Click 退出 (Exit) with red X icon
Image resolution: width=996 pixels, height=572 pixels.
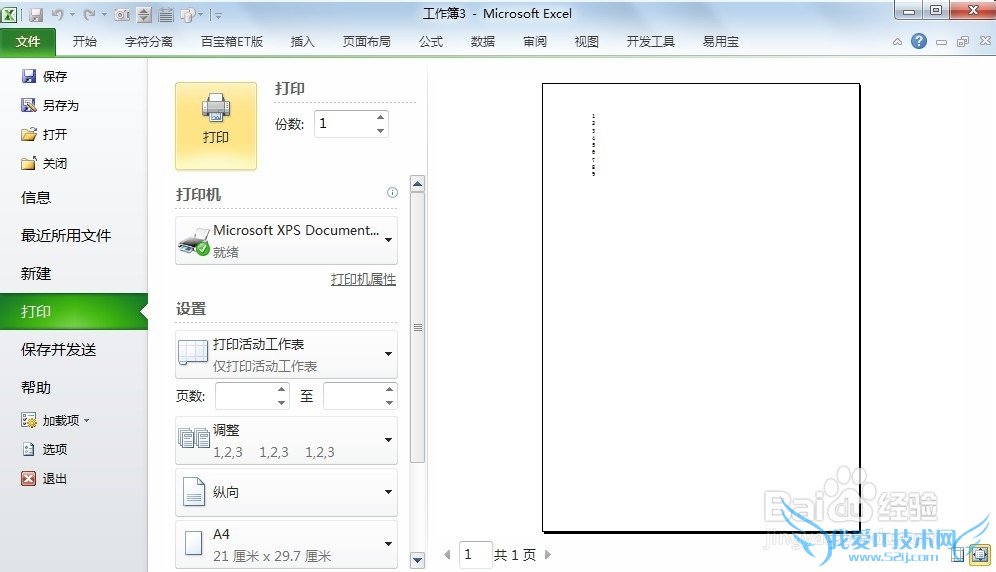[x=44, y=478]
